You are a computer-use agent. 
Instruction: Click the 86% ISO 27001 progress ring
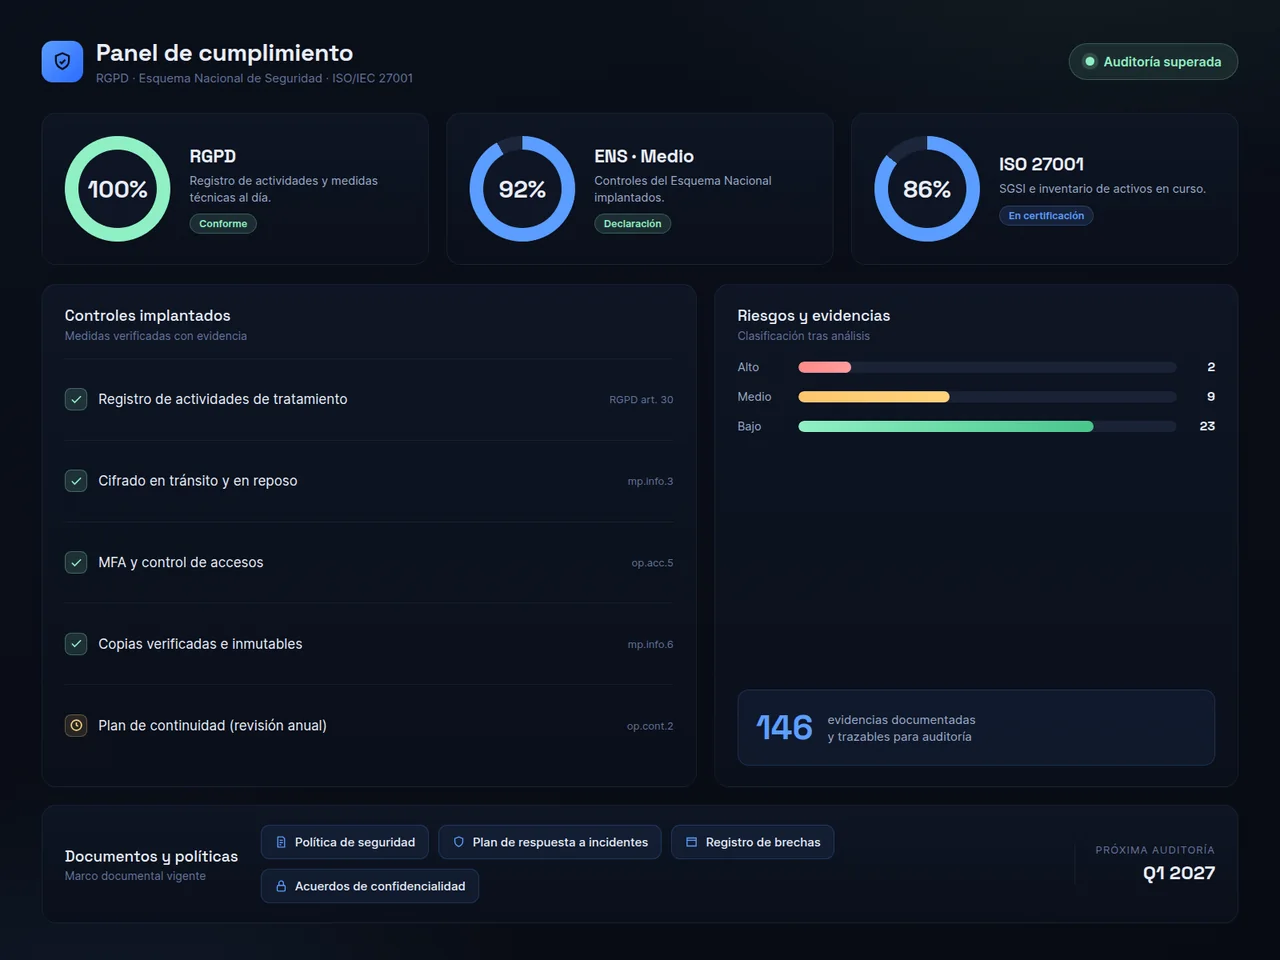coord(927,189)
